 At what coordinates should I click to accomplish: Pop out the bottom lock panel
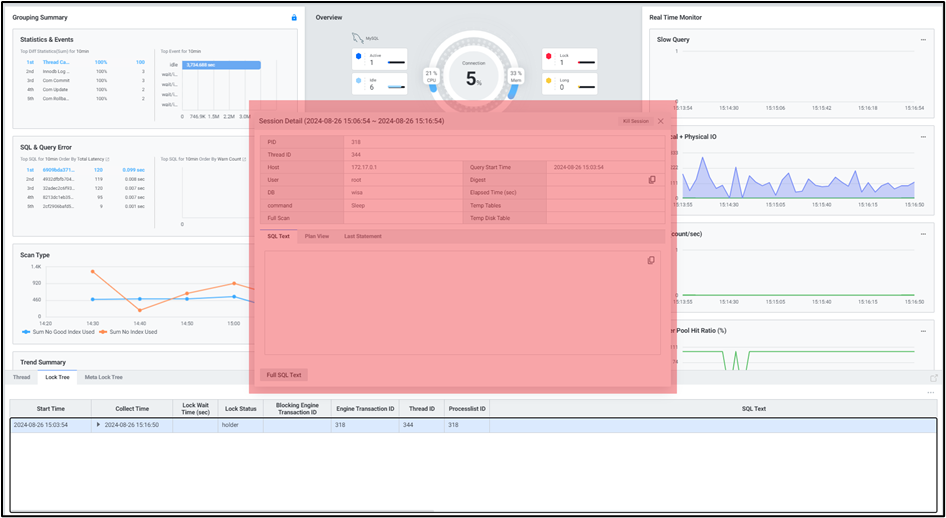[934, 378]
